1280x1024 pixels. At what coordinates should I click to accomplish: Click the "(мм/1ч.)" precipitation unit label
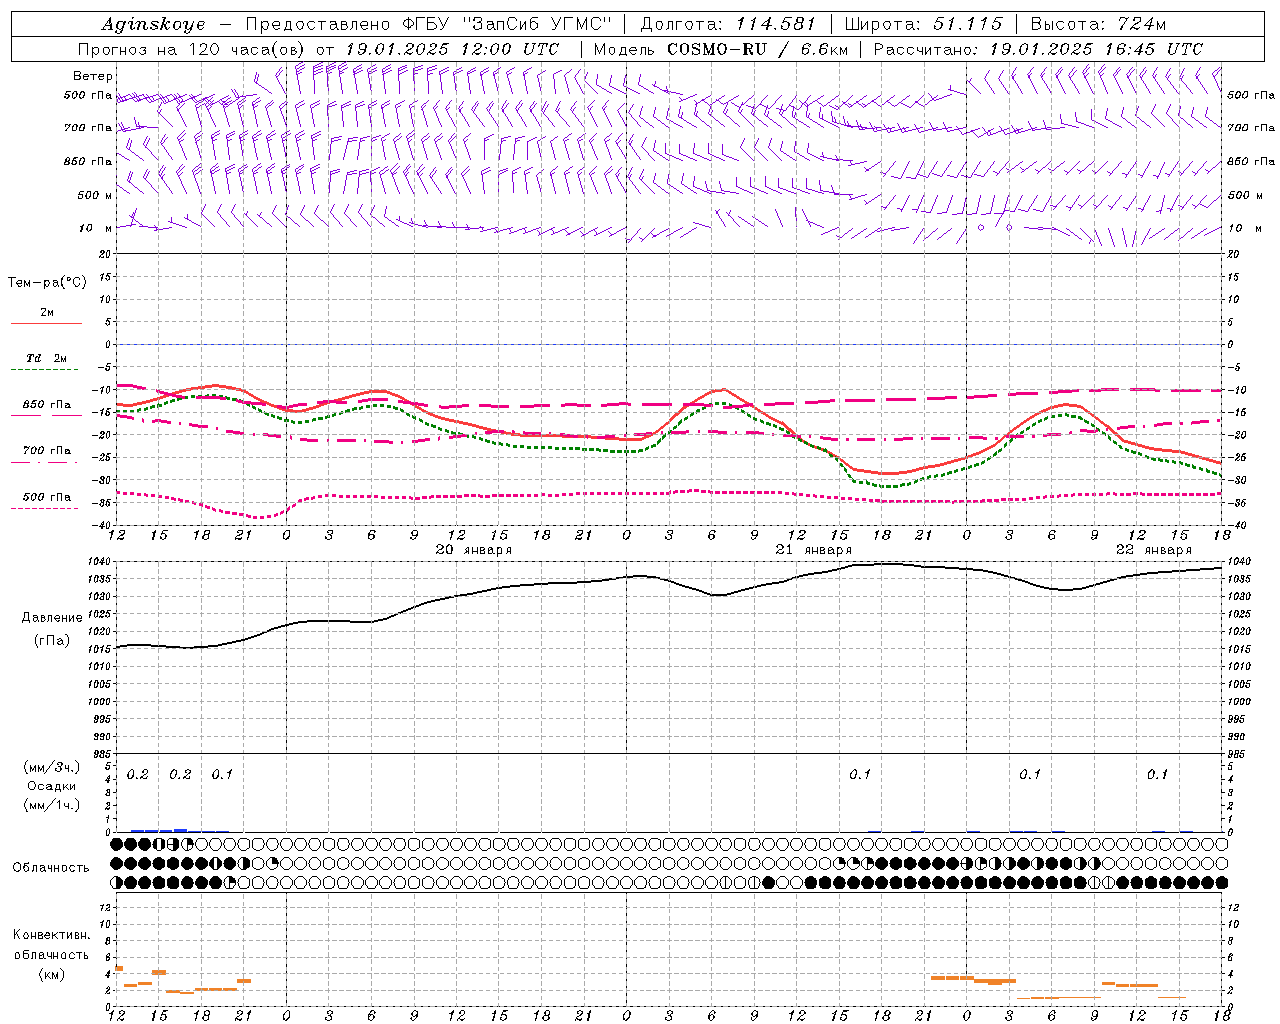coord(51,805)
